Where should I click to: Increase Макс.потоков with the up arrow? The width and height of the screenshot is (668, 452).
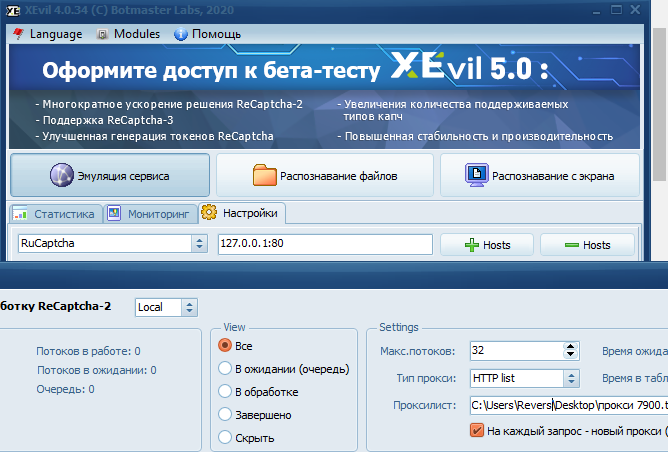[570, 346]
